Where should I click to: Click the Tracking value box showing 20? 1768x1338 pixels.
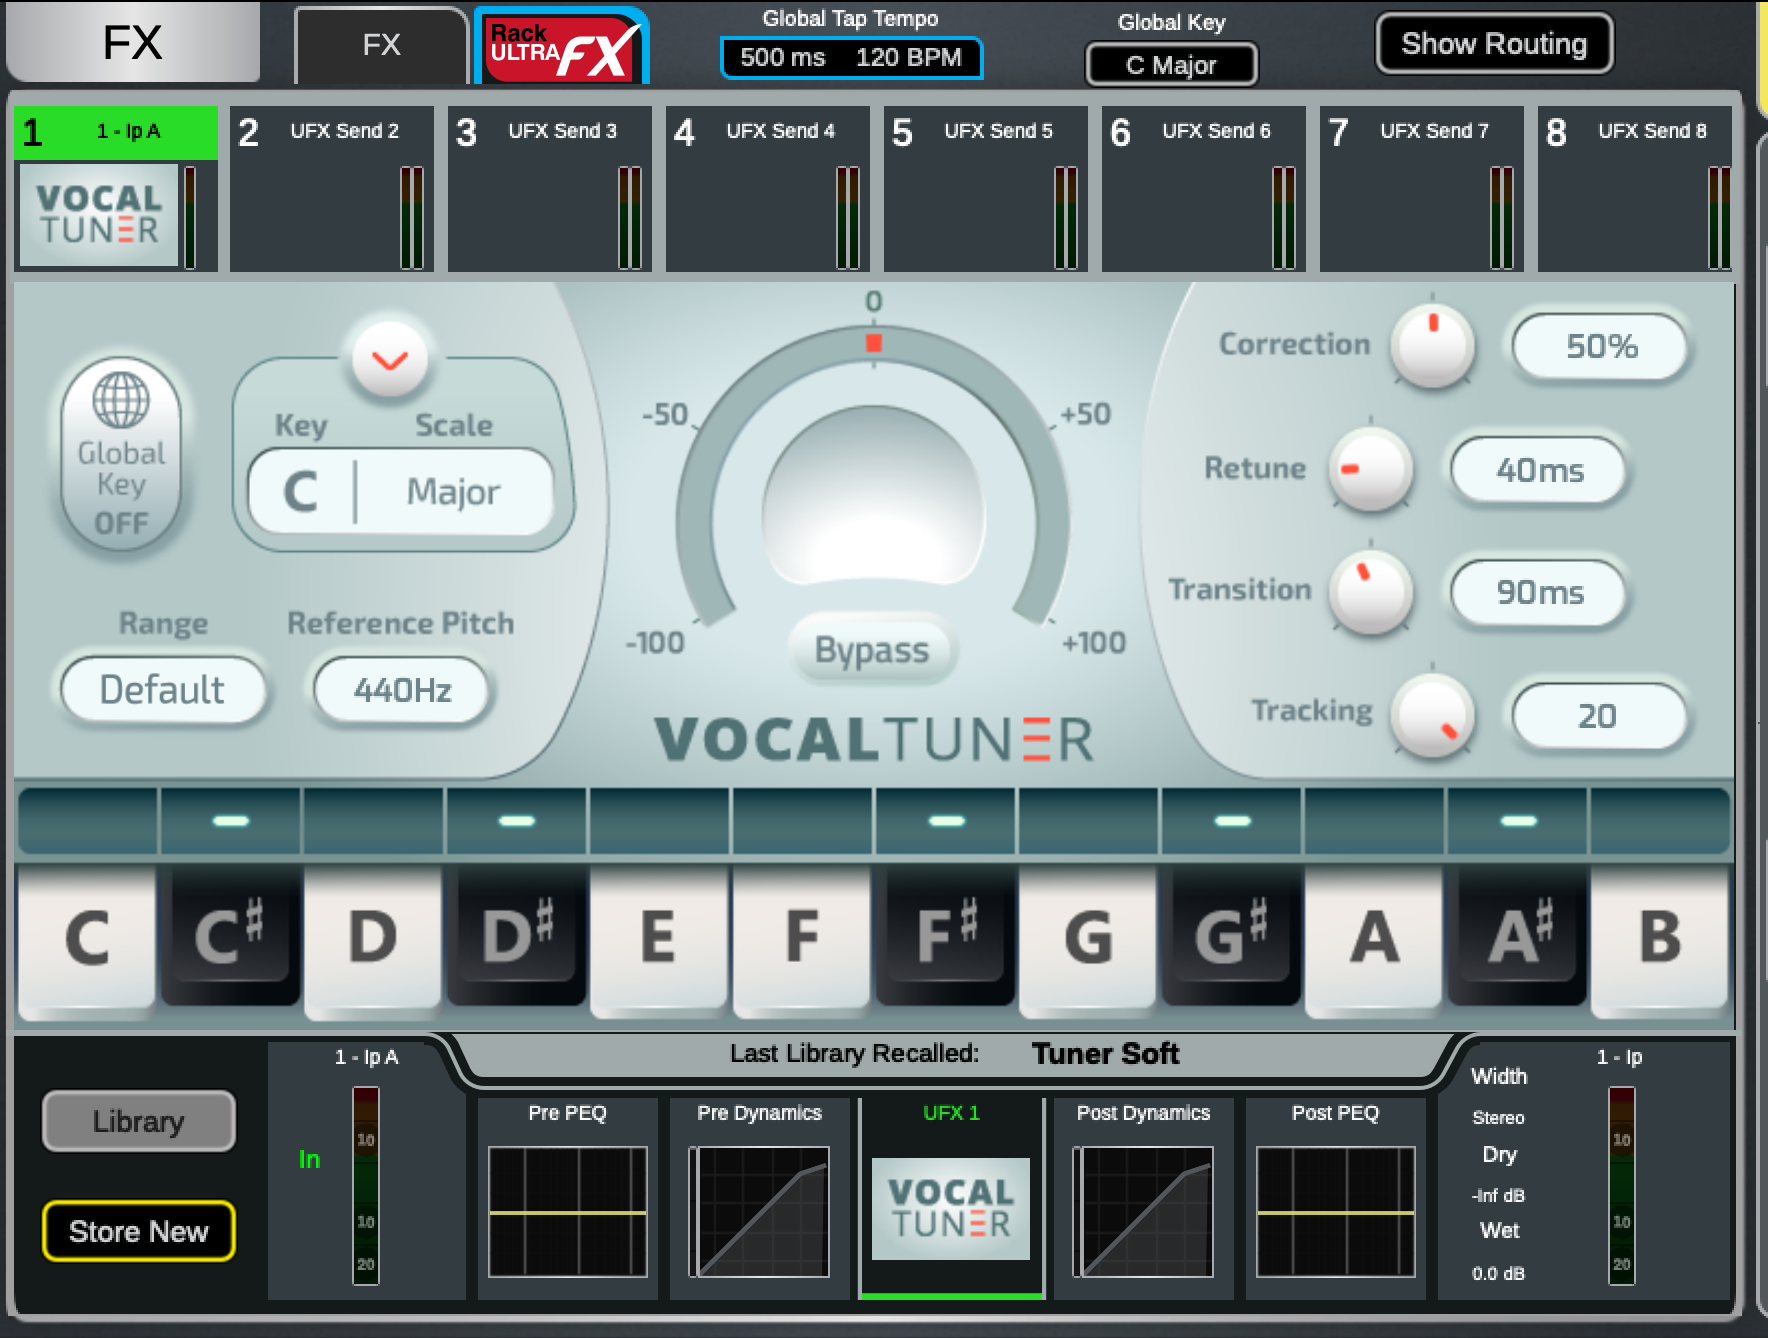[1600, 715]
